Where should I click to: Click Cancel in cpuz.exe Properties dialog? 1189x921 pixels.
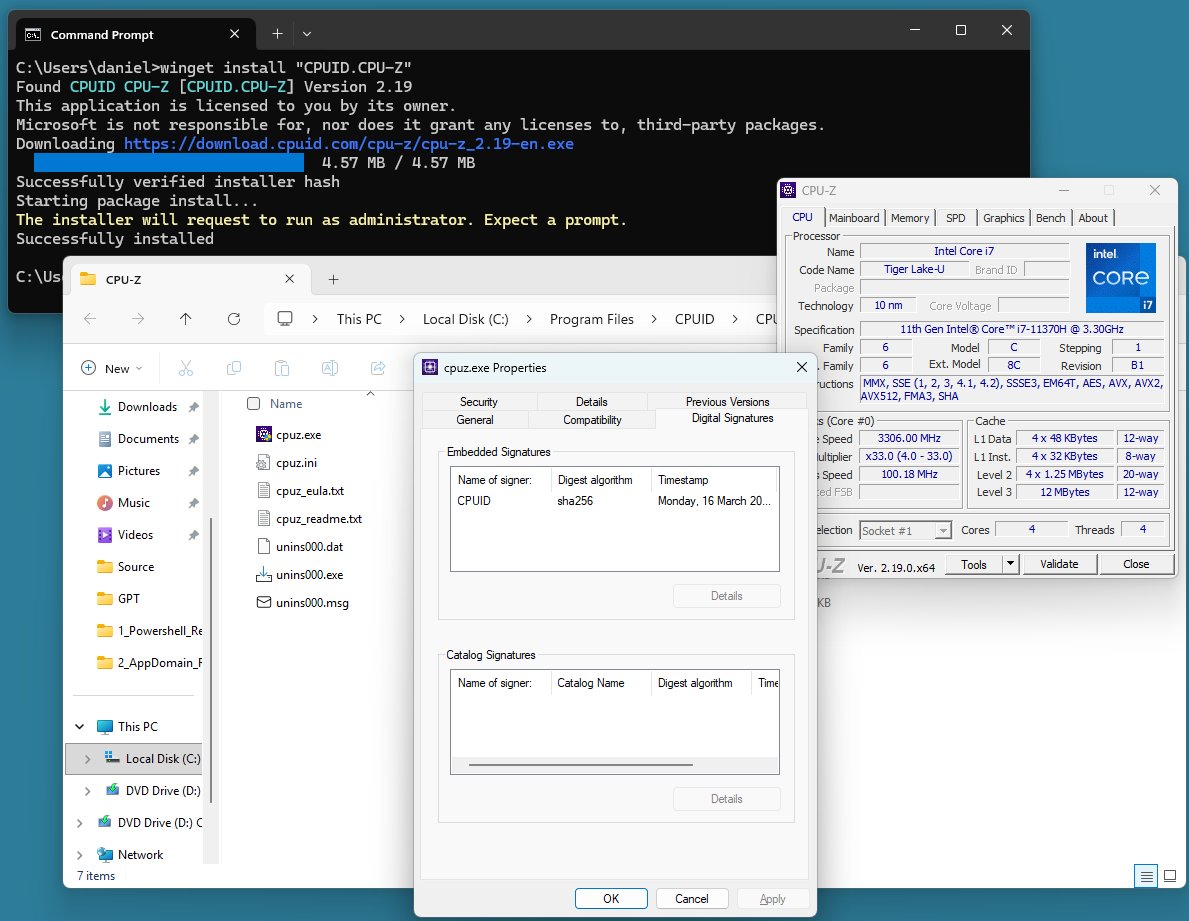(692, 898)
